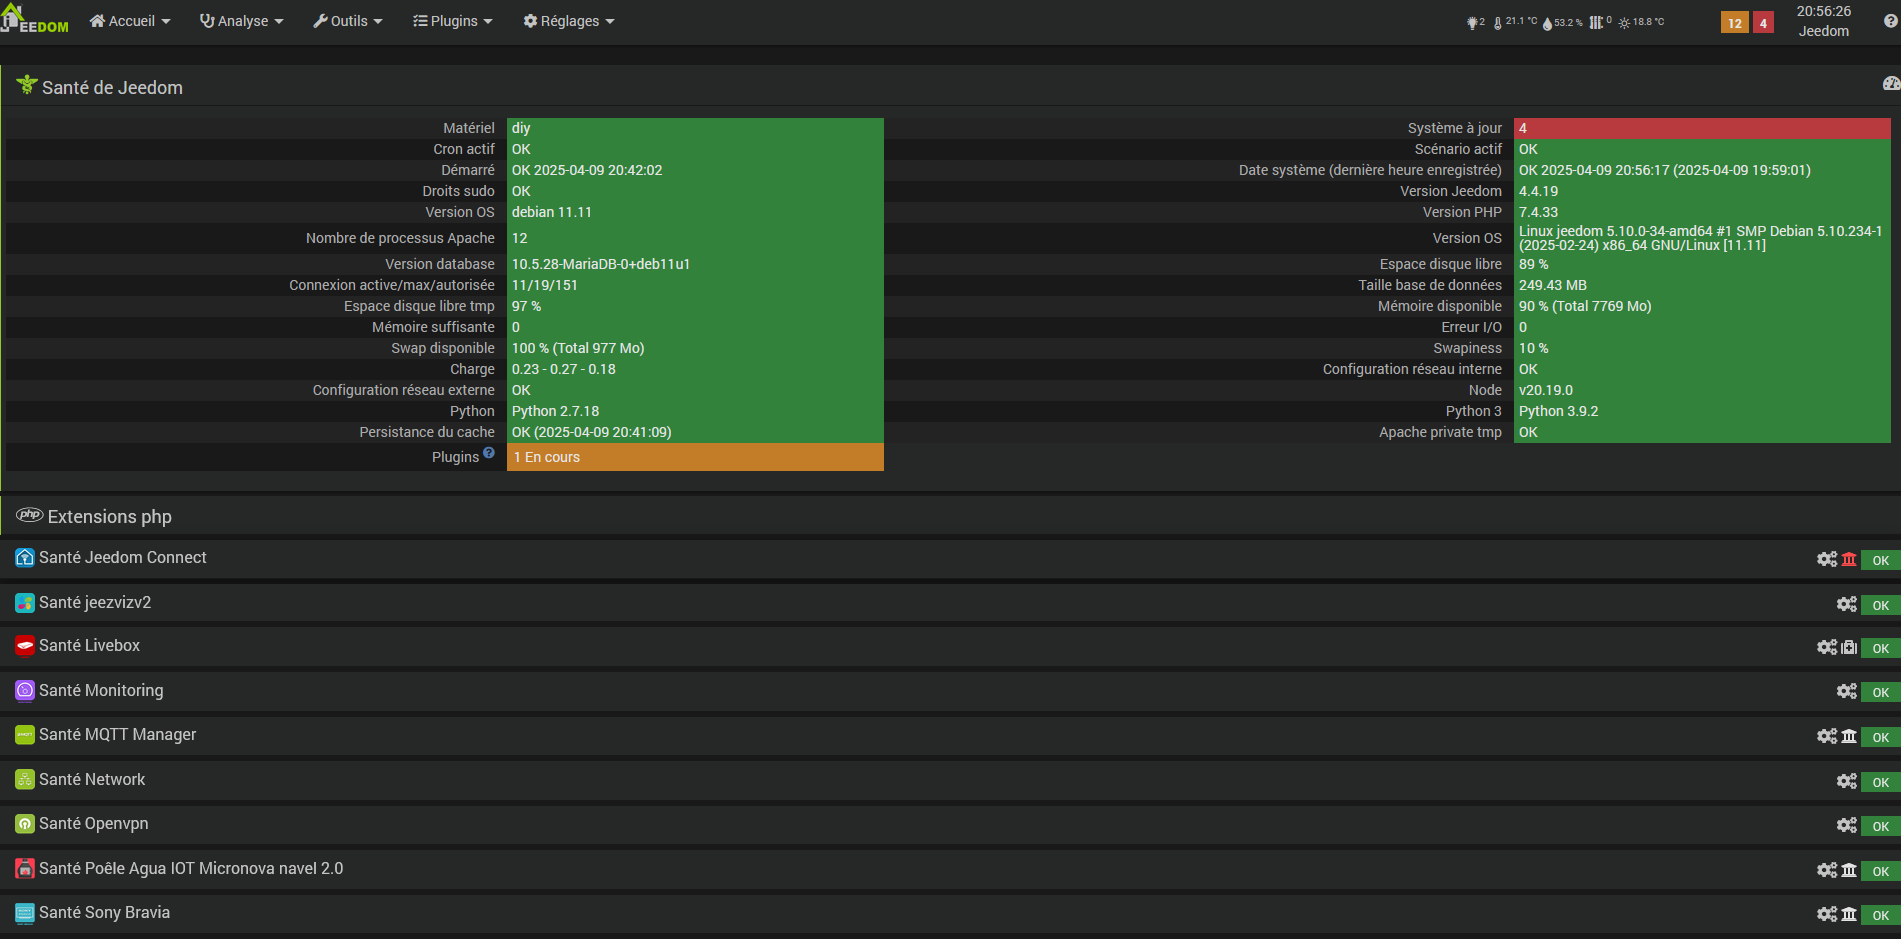Open the Réglages menu
Viewport: 1901px width, 939px height.
pyautogui.click(x=569, y=21)
